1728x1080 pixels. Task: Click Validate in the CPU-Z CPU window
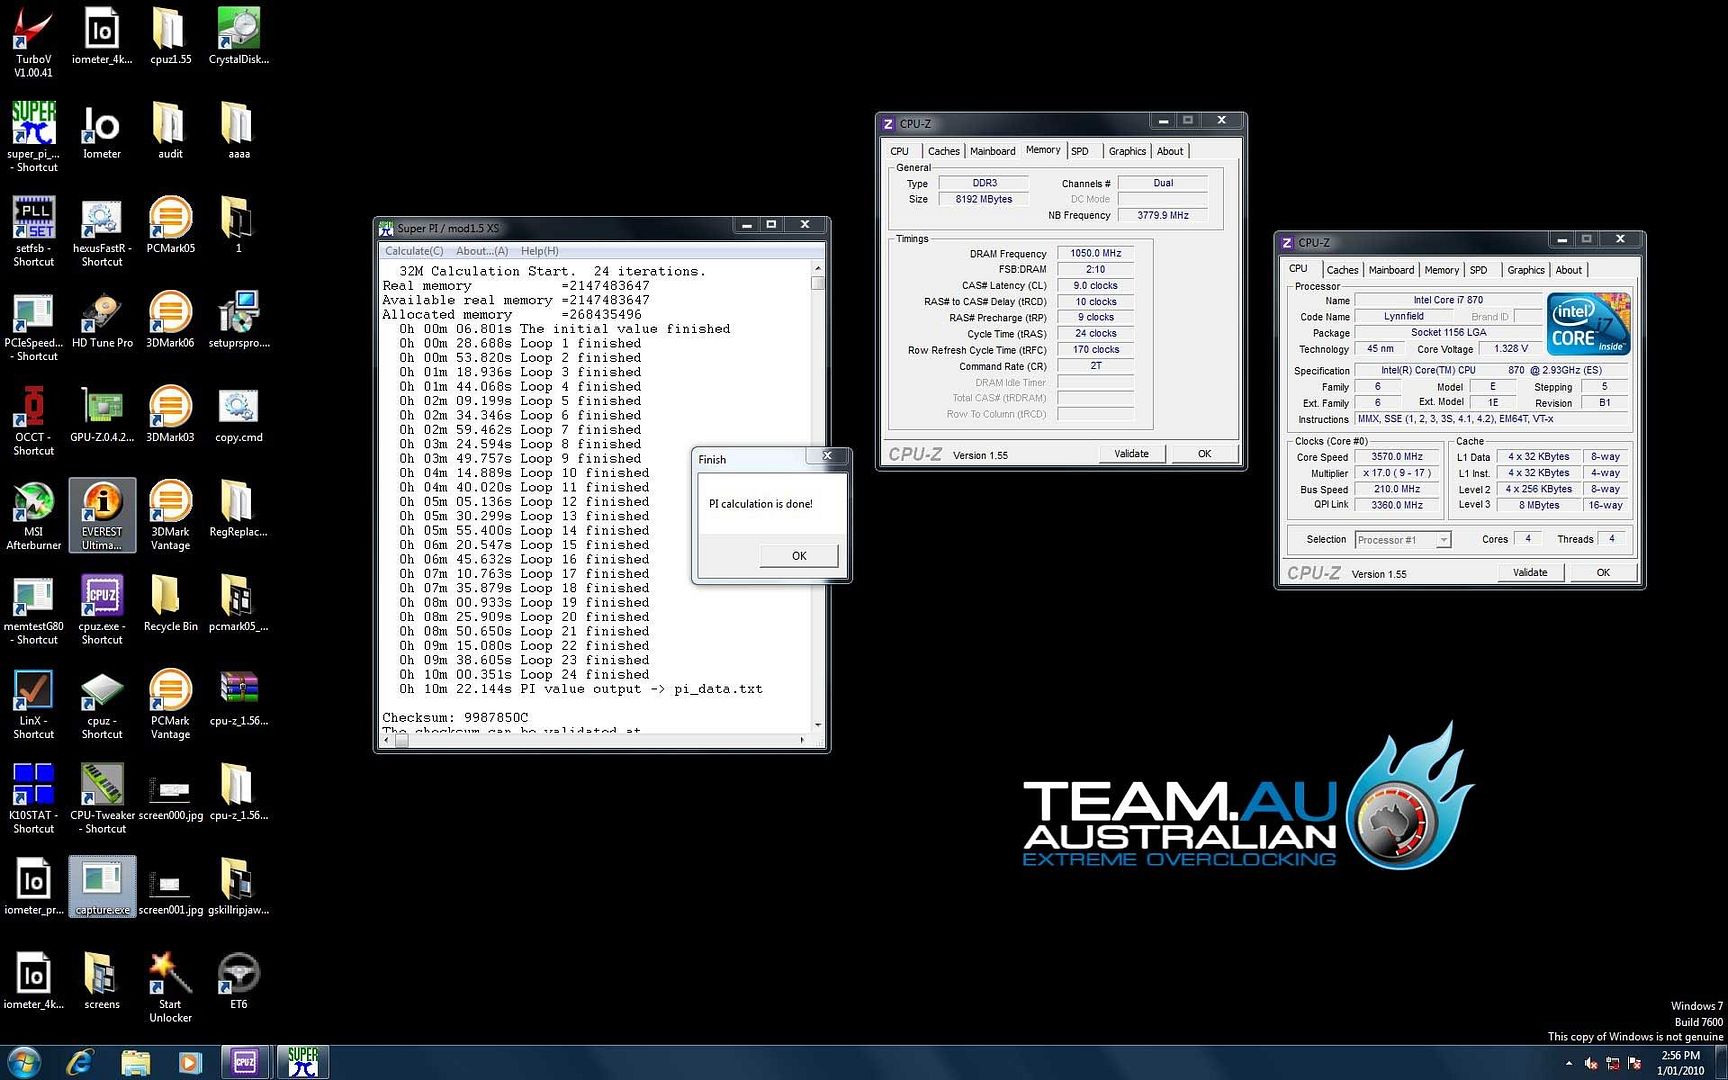click(1530, 573)
